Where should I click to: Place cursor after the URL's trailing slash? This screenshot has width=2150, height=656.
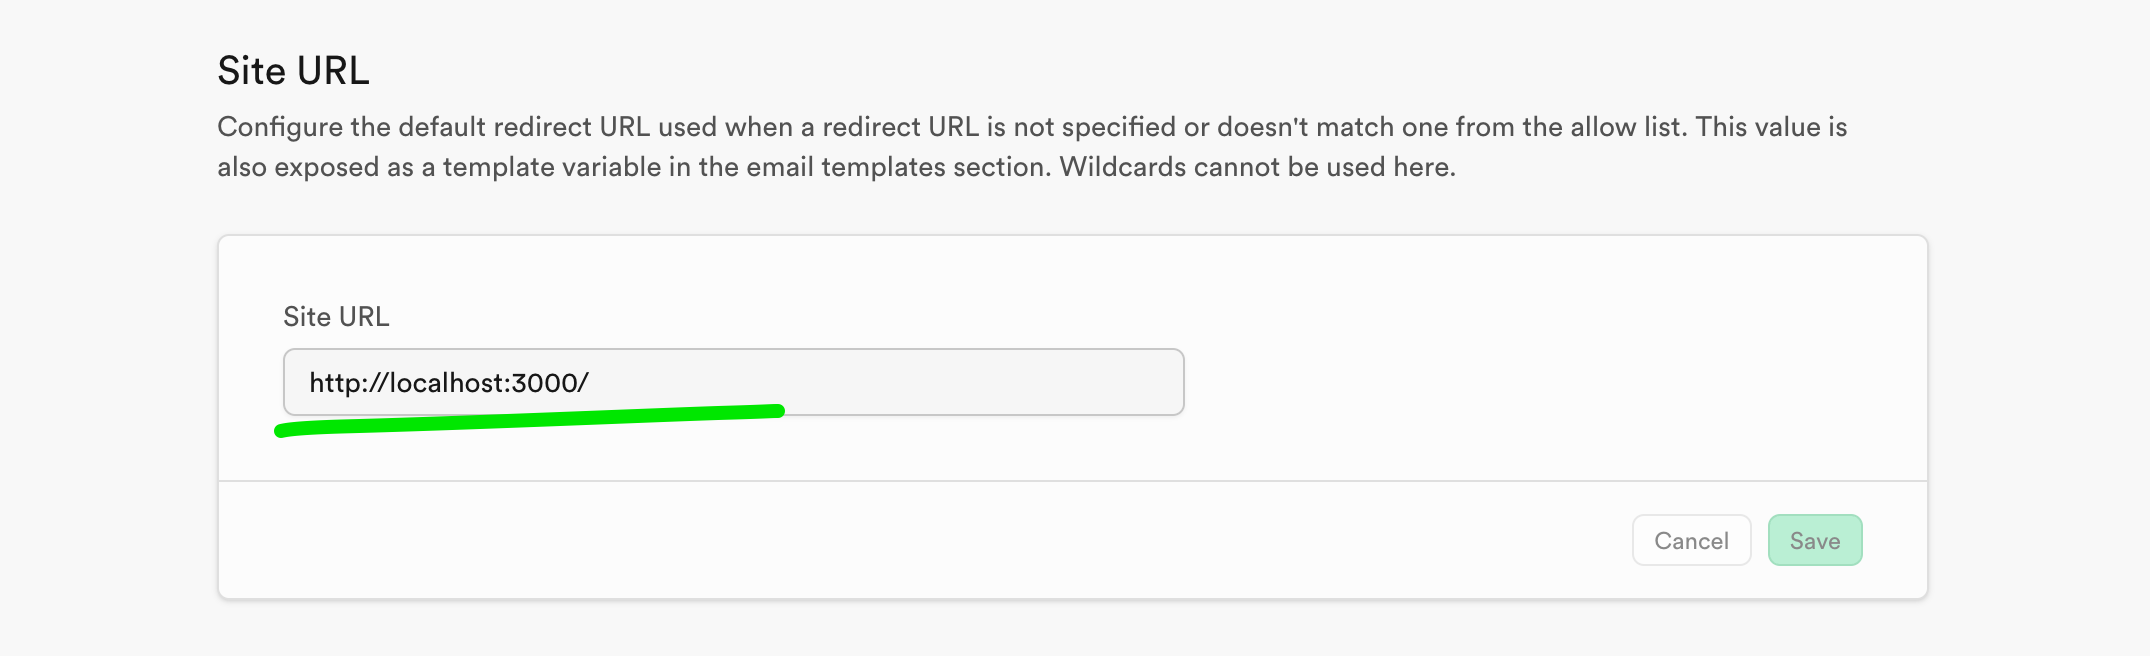(x=590, y=383)
